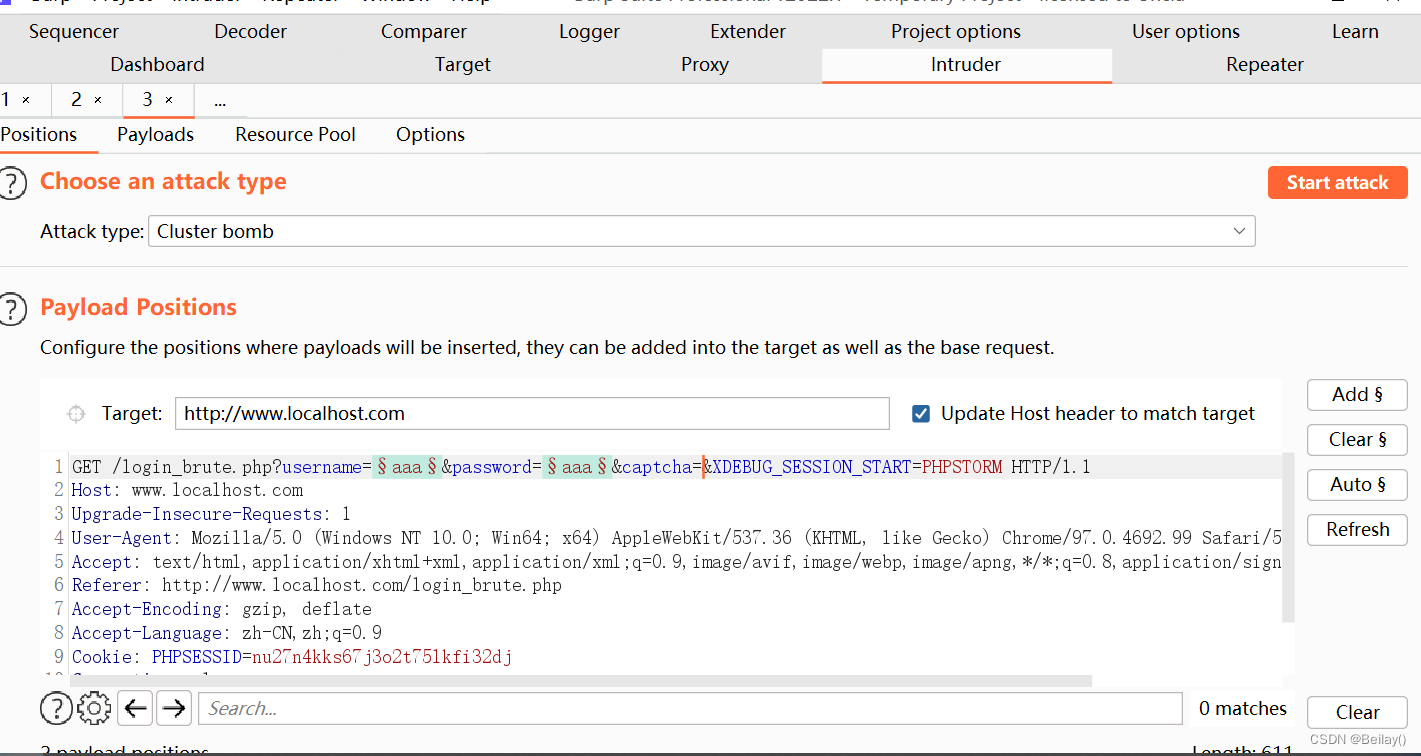Switch to Intruder tab 1
Screen dimensions: 1421x756
[6, 100]
